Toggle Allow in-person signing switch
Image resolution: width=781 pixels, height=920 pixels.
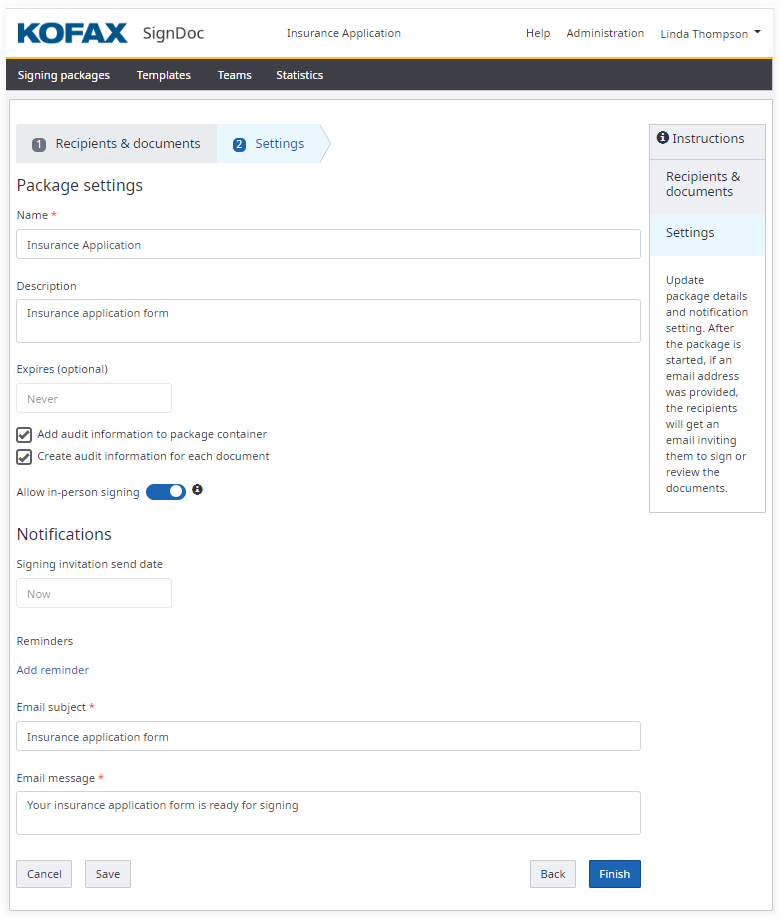coord(166,492)
